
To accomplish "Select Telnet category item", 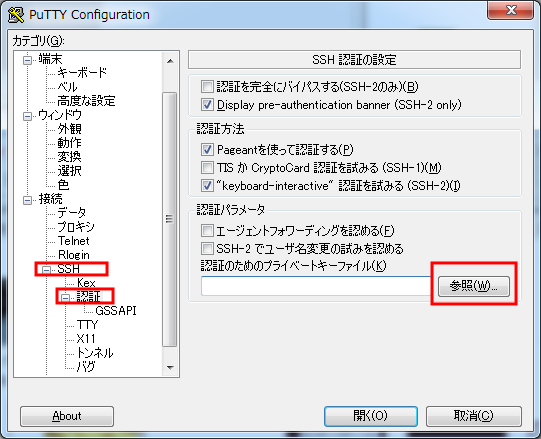I will pos(73,241).
